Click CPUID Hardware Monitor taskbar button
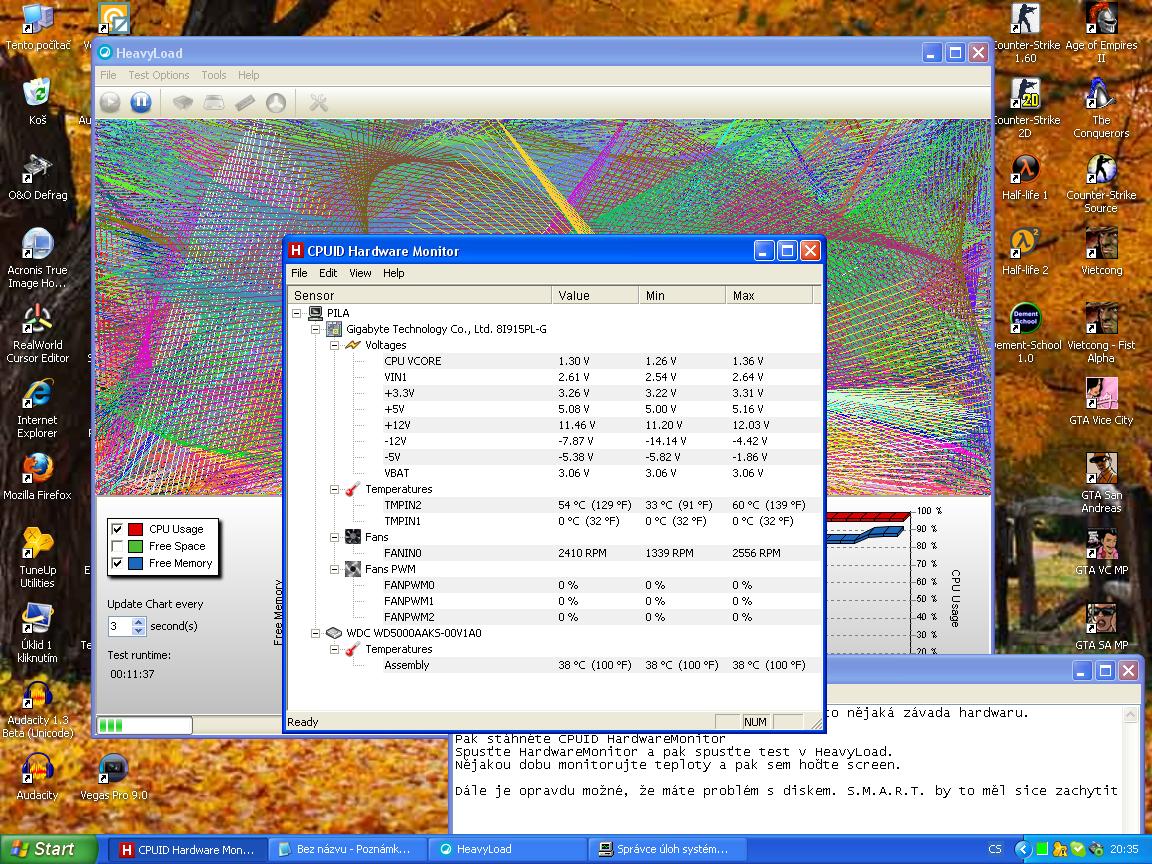The height and width of the screenshot is (864, 1152). click(x=188, y=849)
